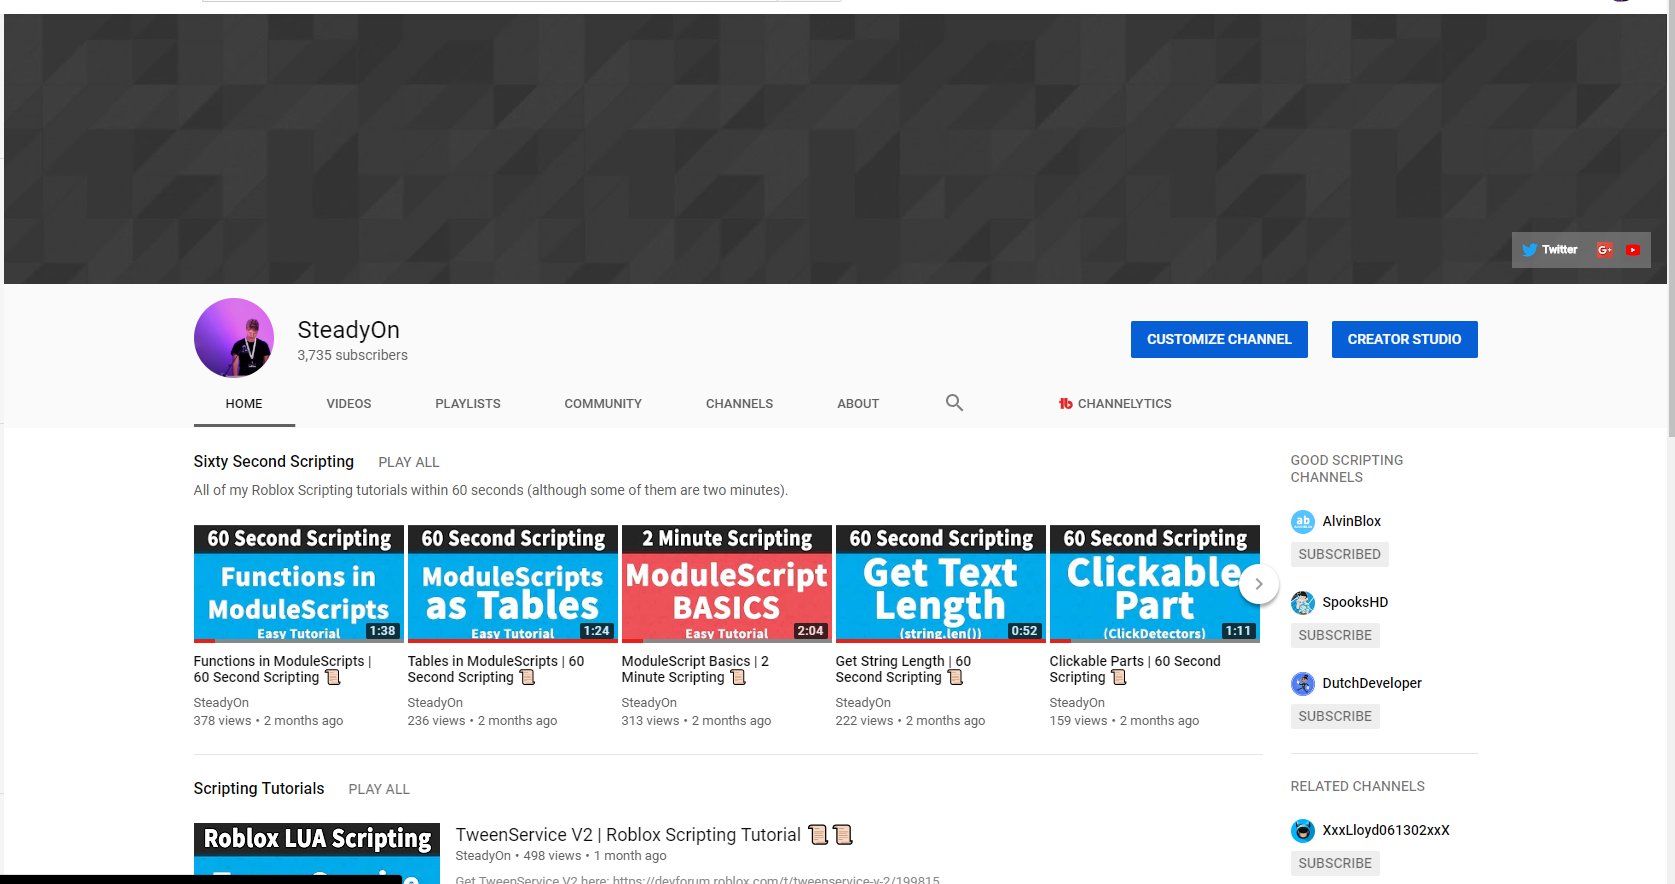
Task: Click SteadyOn uploader under TweenService video
Action: coord(483,856)
